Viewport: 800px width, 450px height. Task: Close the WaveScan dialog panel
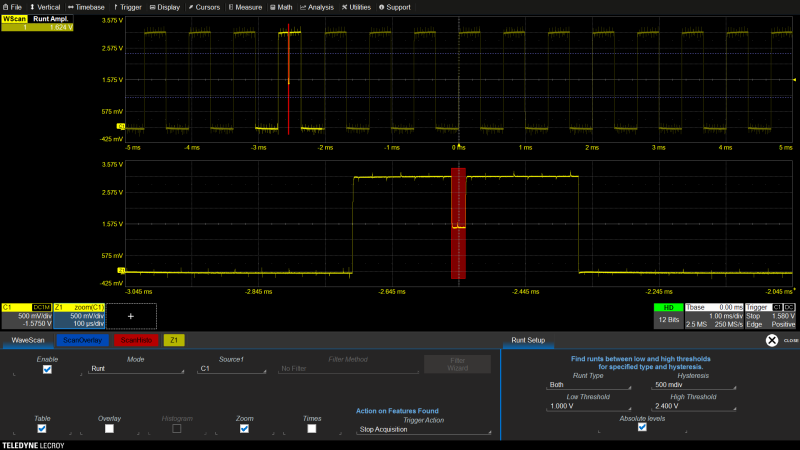tap(772, 341)
